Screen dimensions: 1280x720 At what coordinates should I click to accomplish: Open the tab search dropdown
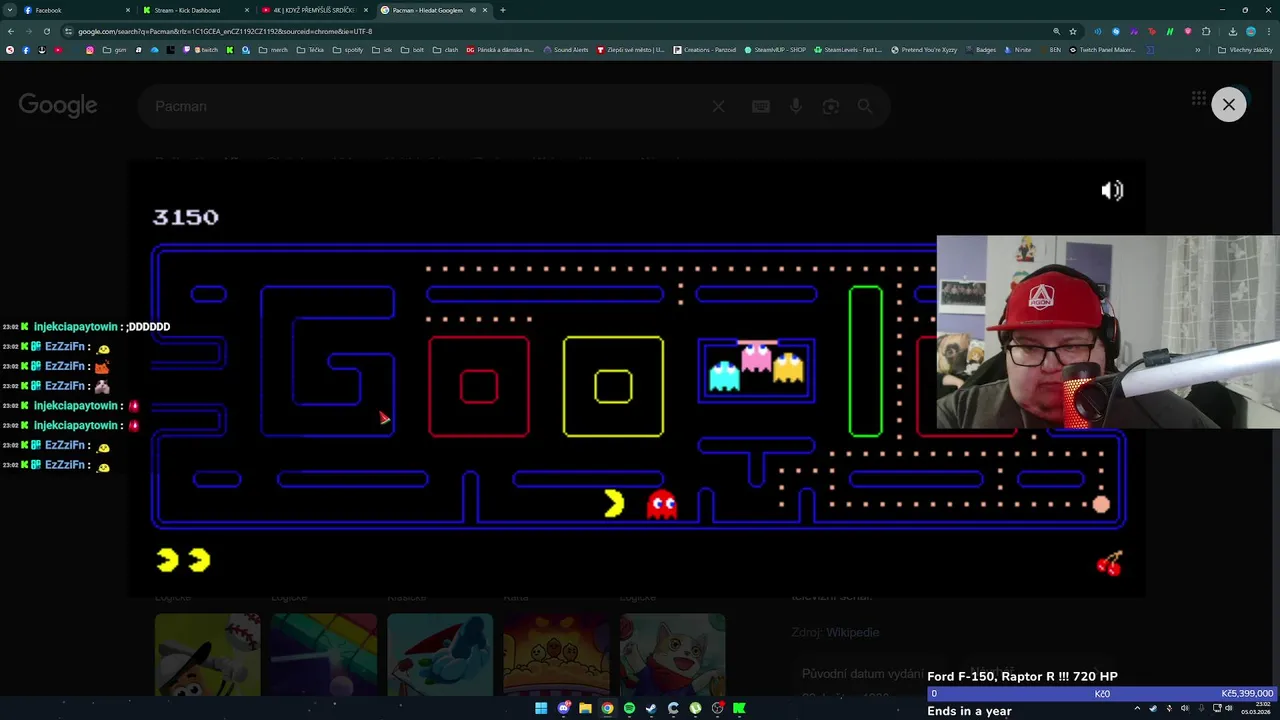click(10, 10)
